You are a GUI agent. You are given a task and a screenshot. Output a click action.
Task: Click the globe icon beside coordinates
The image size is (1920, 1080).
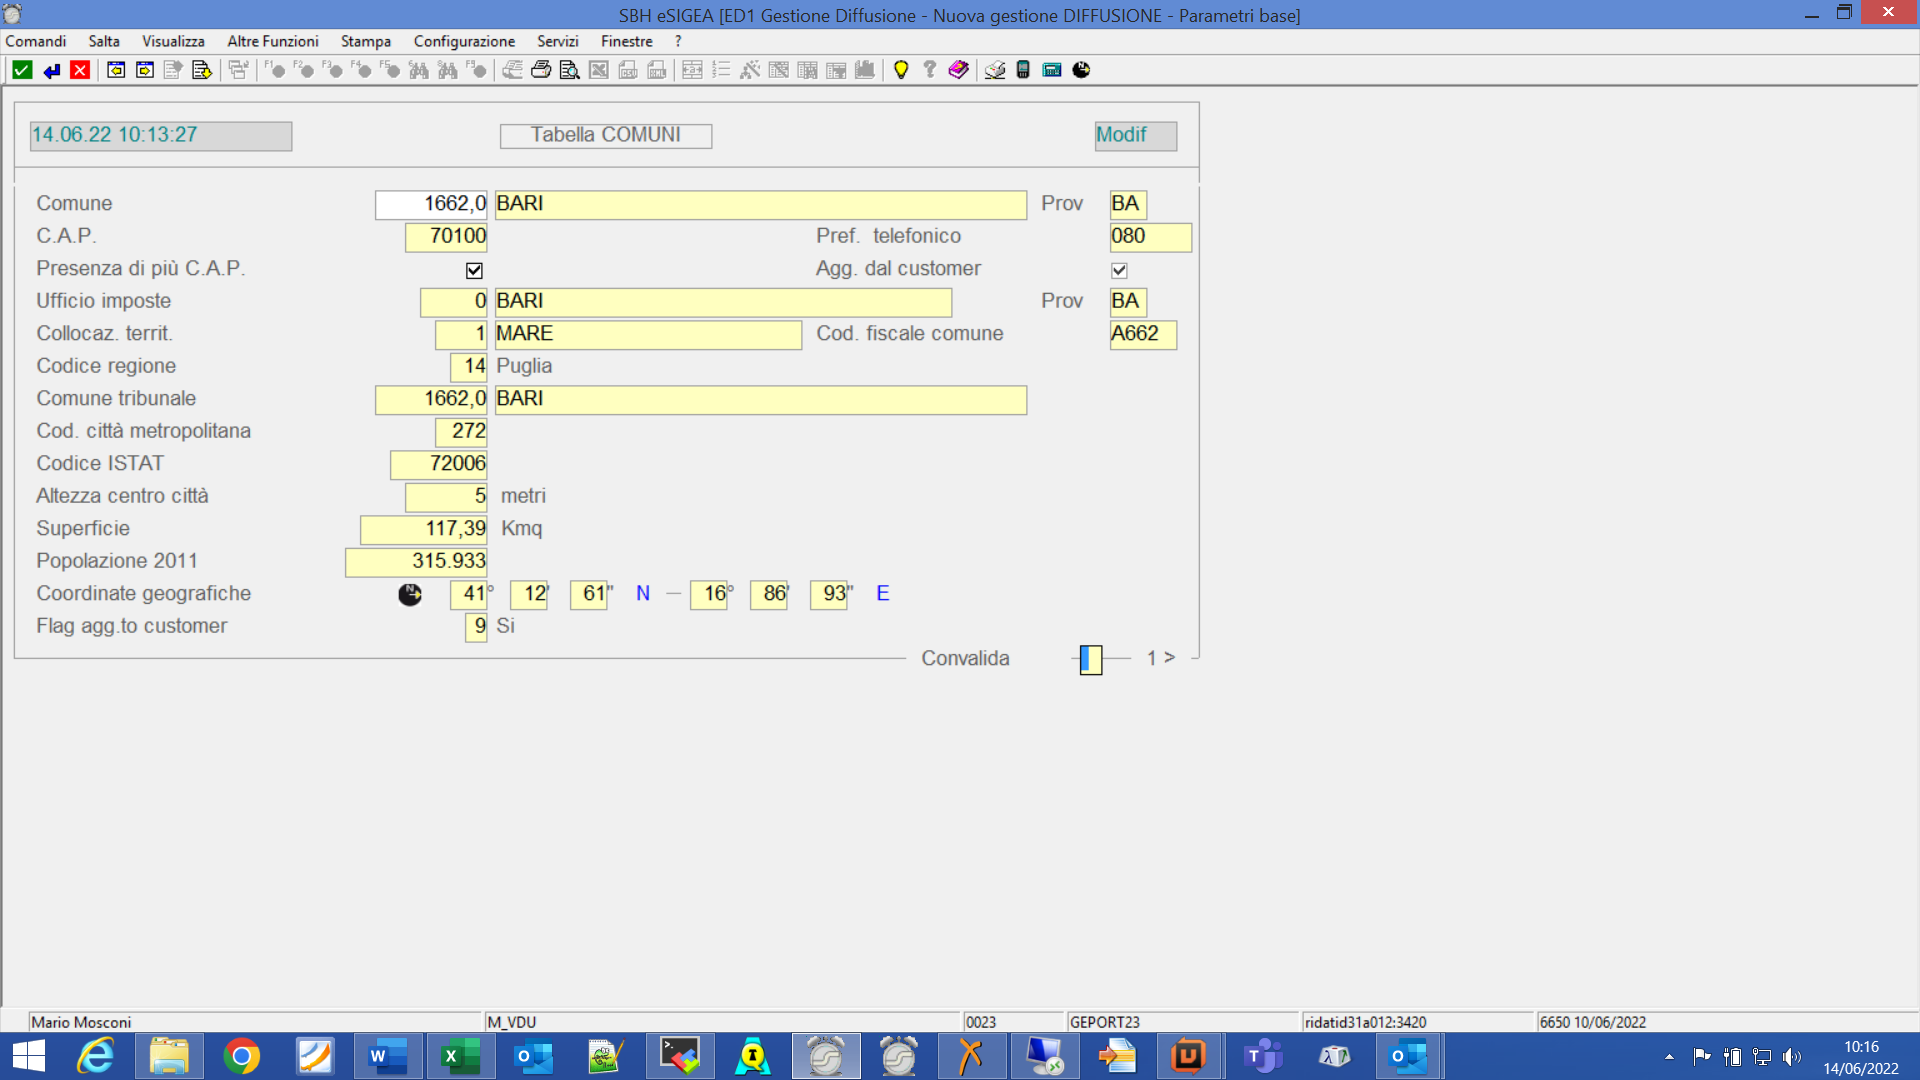410,595
